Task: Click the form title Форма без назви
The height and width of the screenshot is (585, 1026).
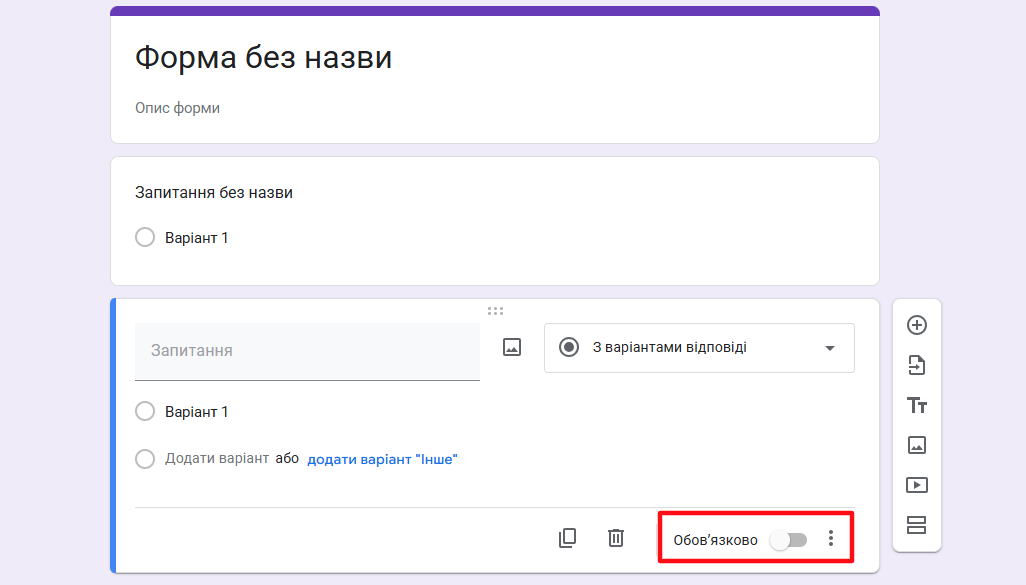Action: point(264,58)
